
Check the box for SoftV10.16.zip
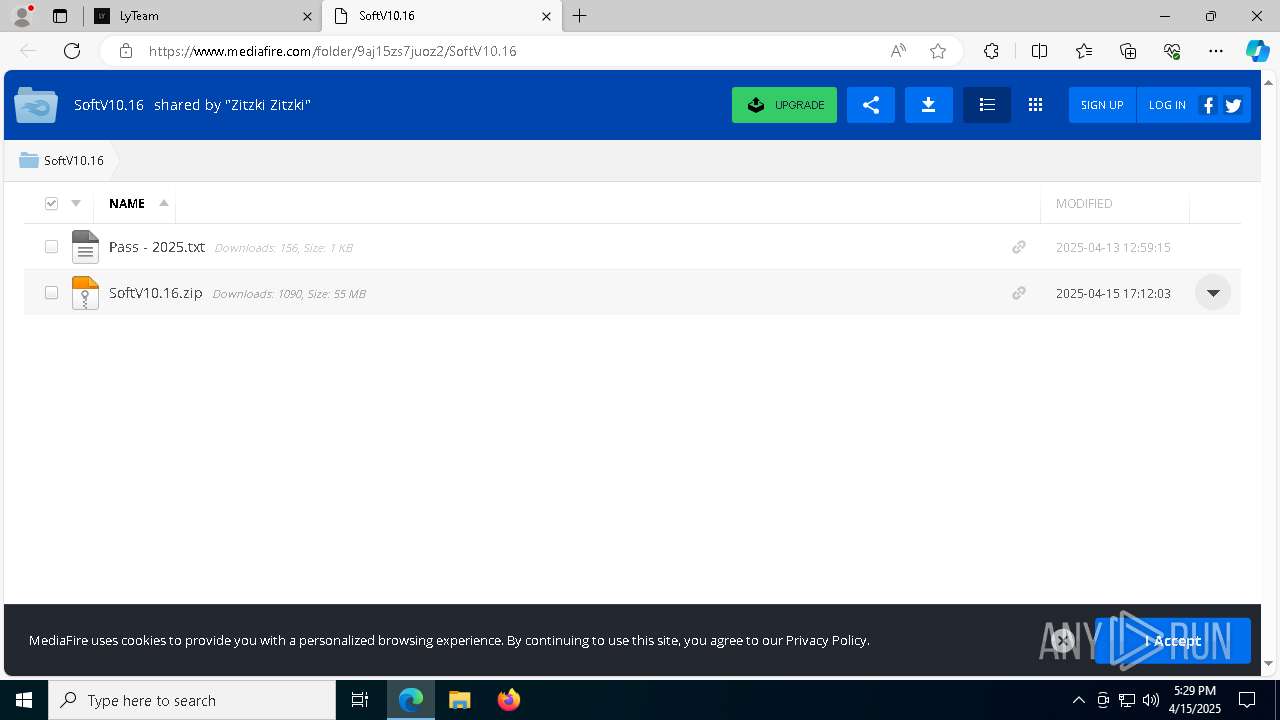click(x=51, y=293)
